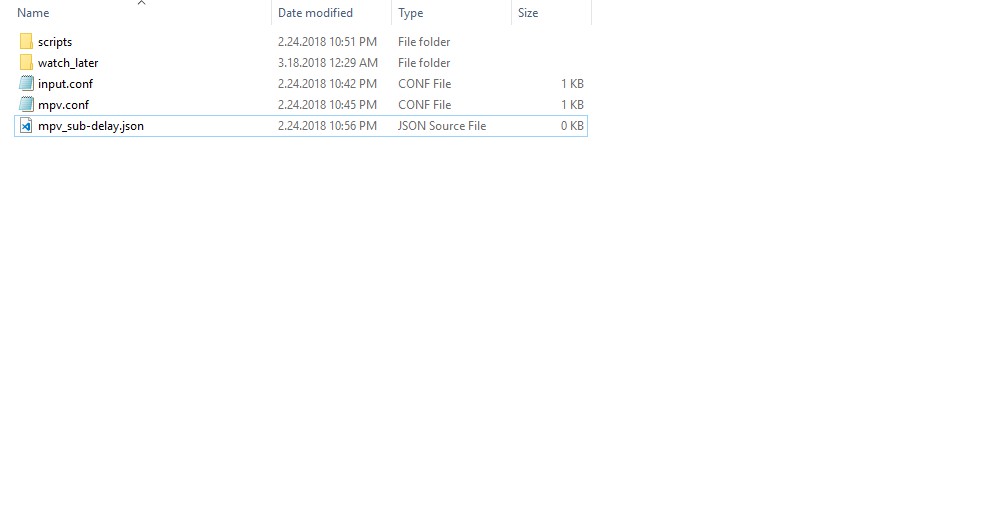
Task: Select the mpv.conf file icon
Action: click(26, 105)
